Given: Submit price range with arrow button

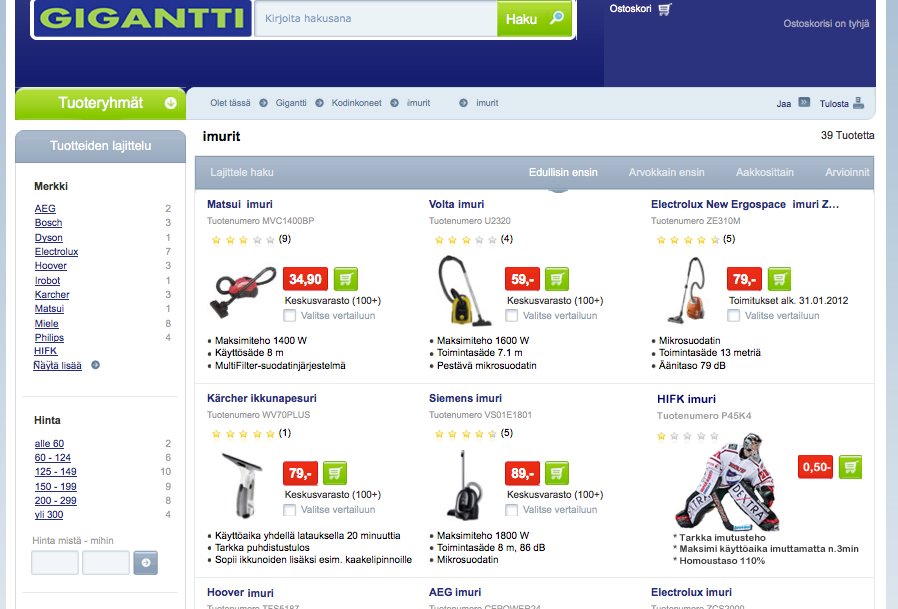Looking at the screenshot, I should pyautogui.click(x=145, y=563).
